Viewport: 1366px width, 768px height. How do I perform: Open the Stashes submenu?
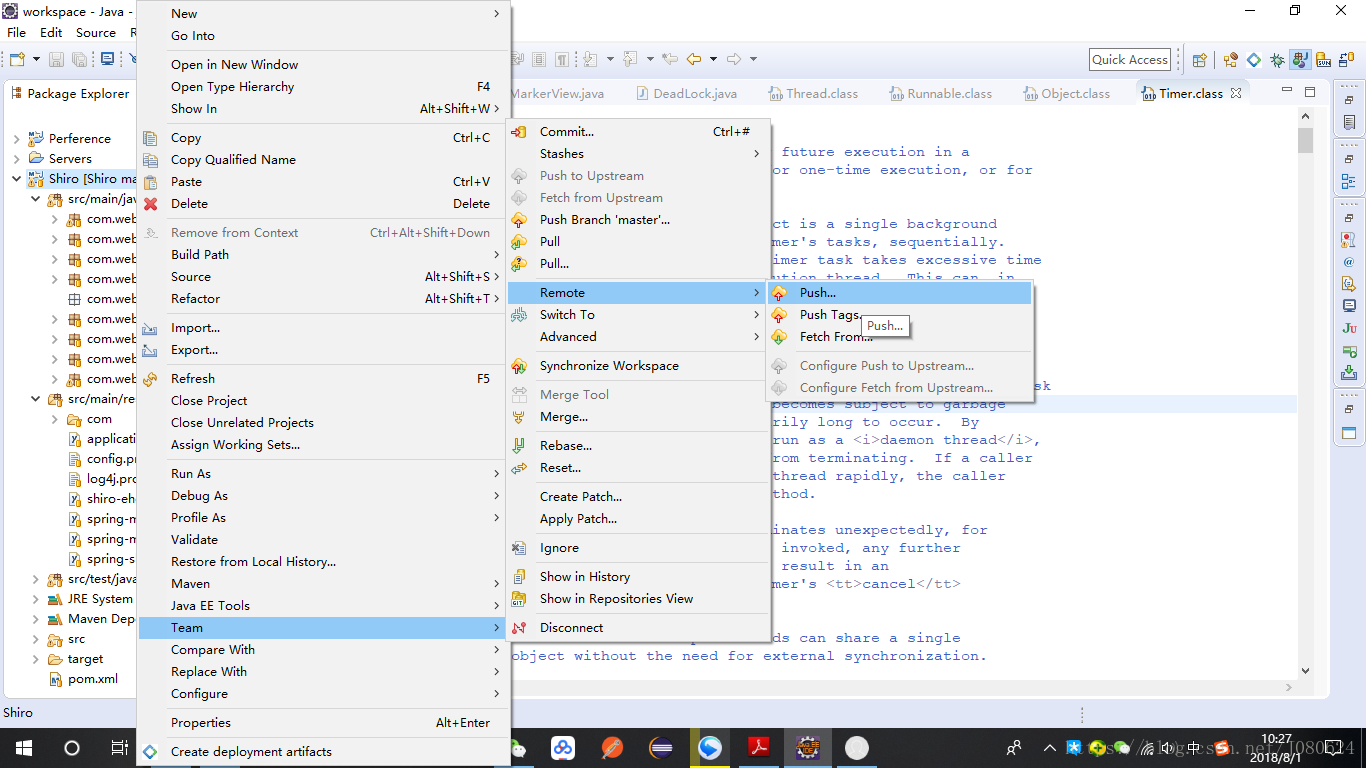coord(637,154)
